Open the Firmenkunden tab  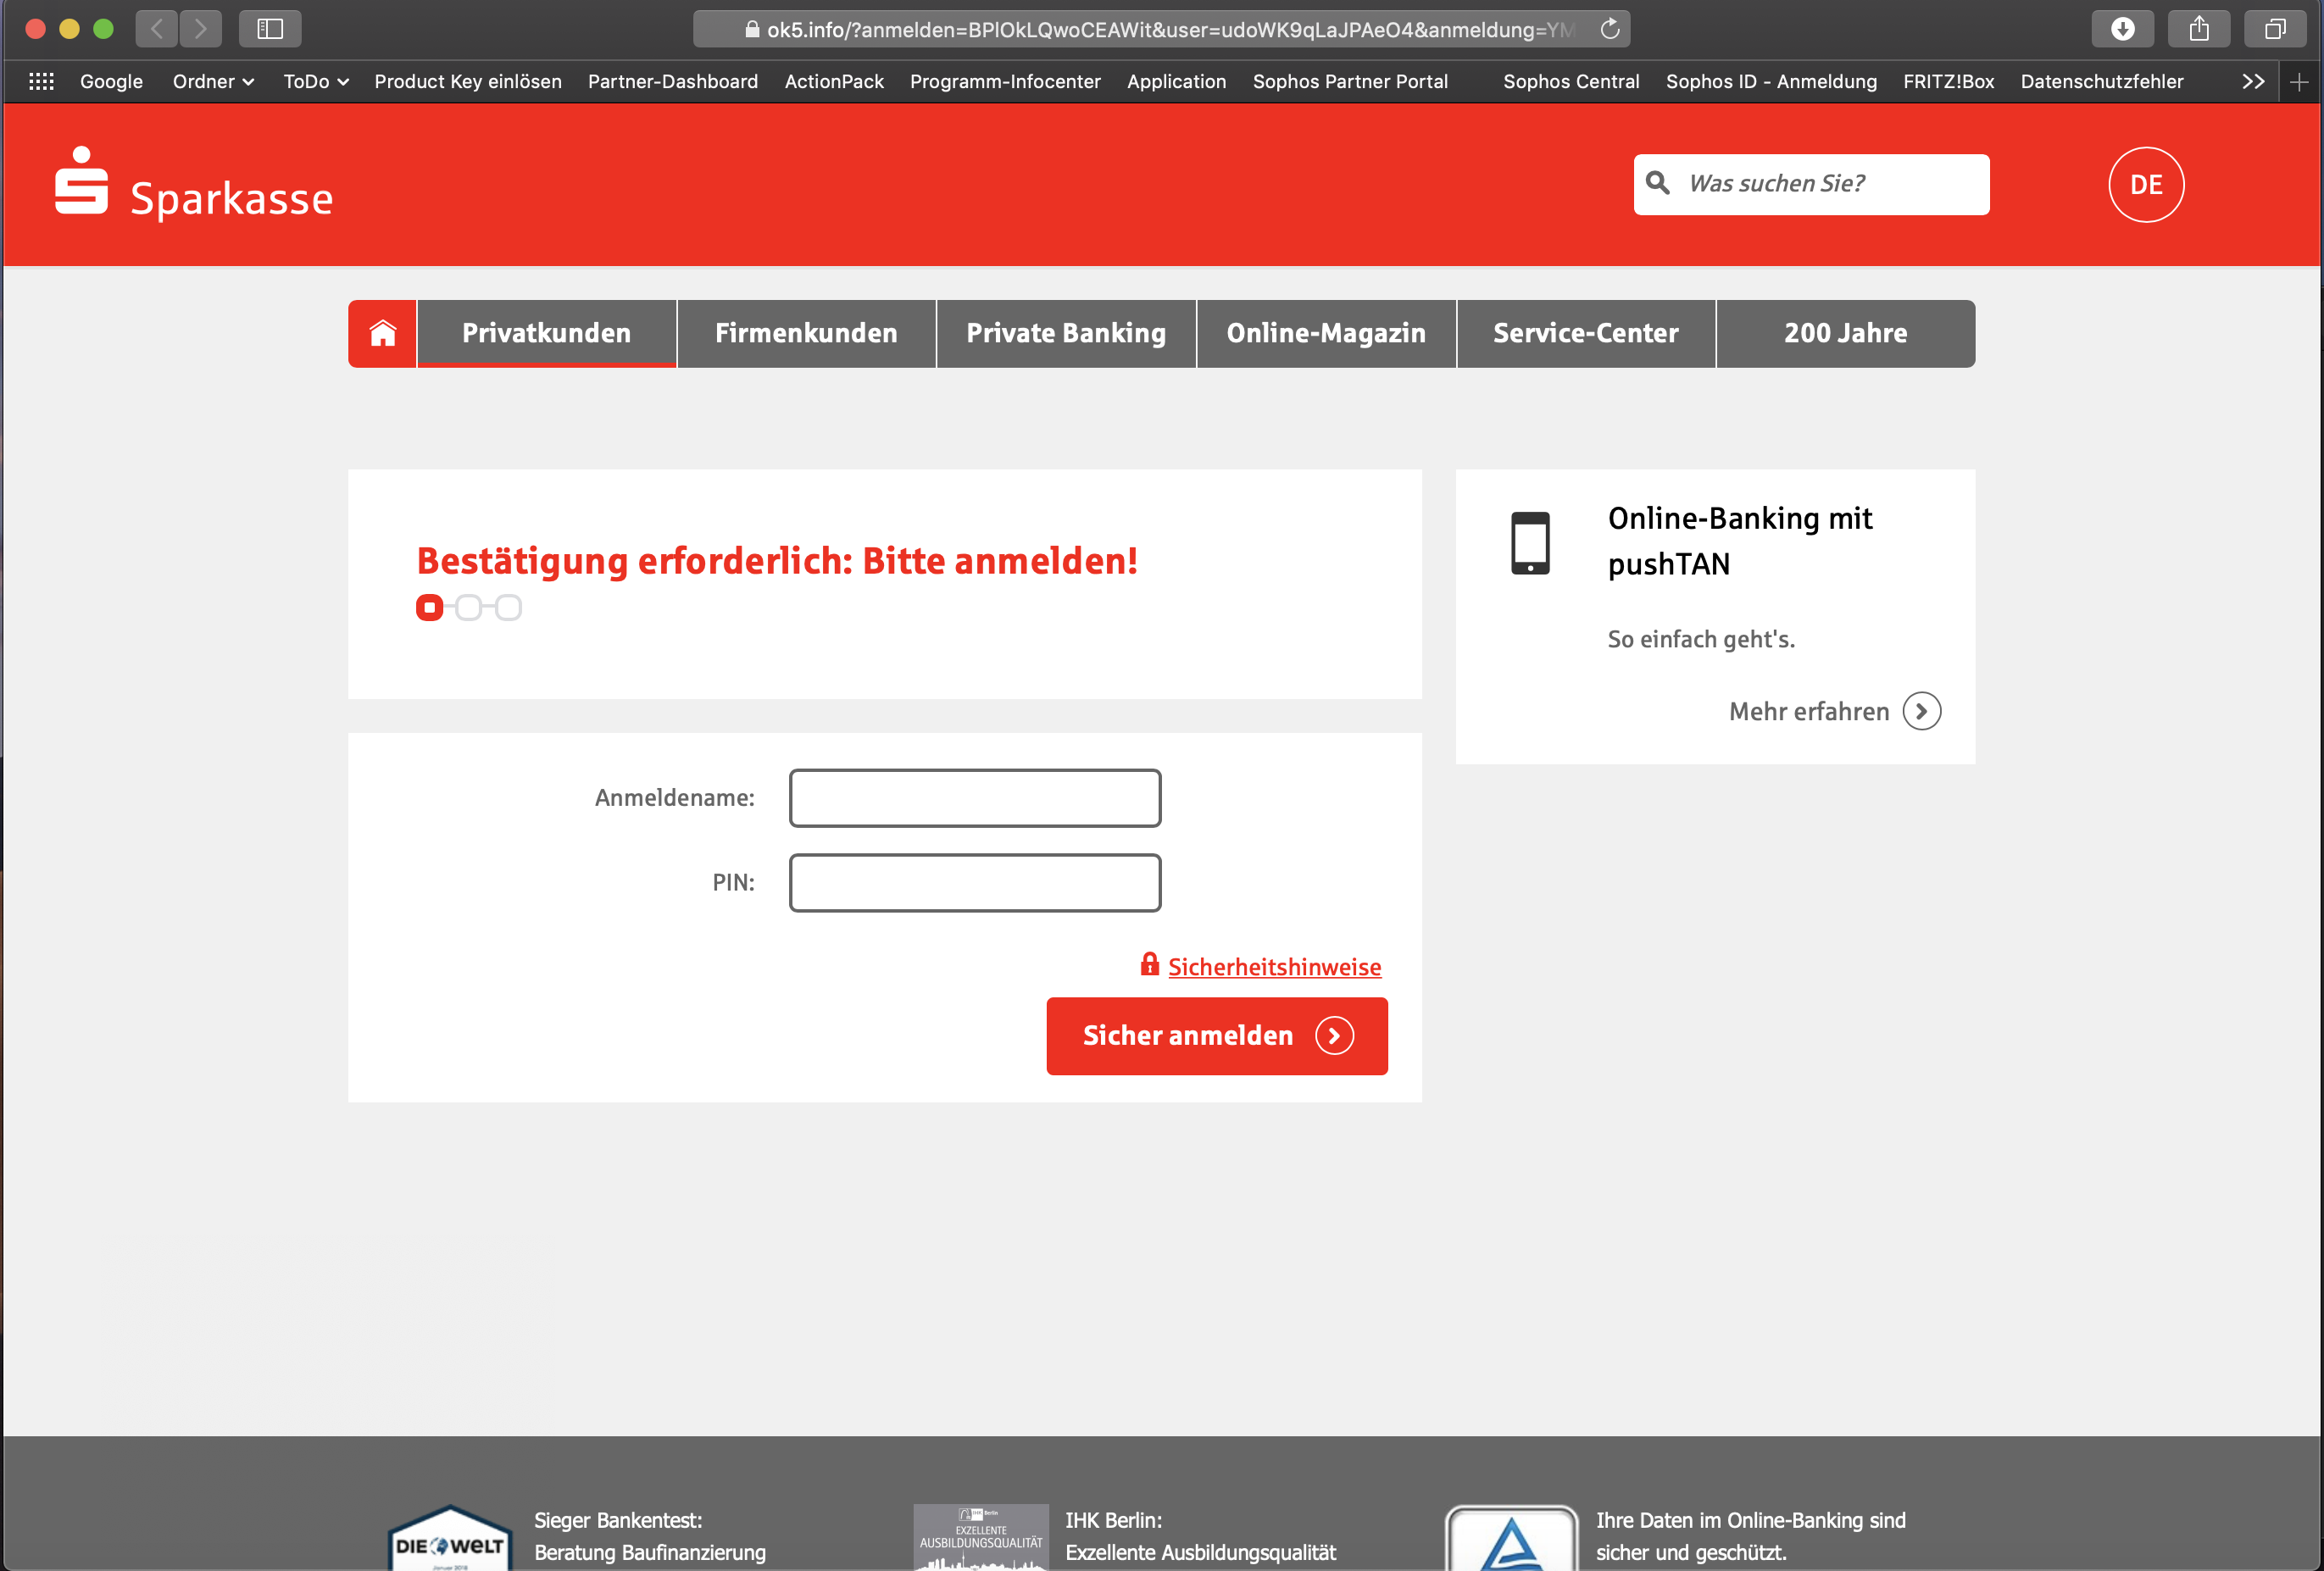[x=806, y=333]
